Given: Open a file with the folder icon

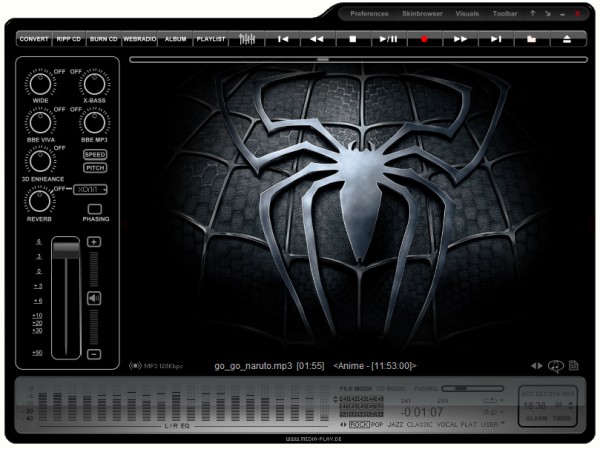Looking at the screenshot, I should point(532,39).
